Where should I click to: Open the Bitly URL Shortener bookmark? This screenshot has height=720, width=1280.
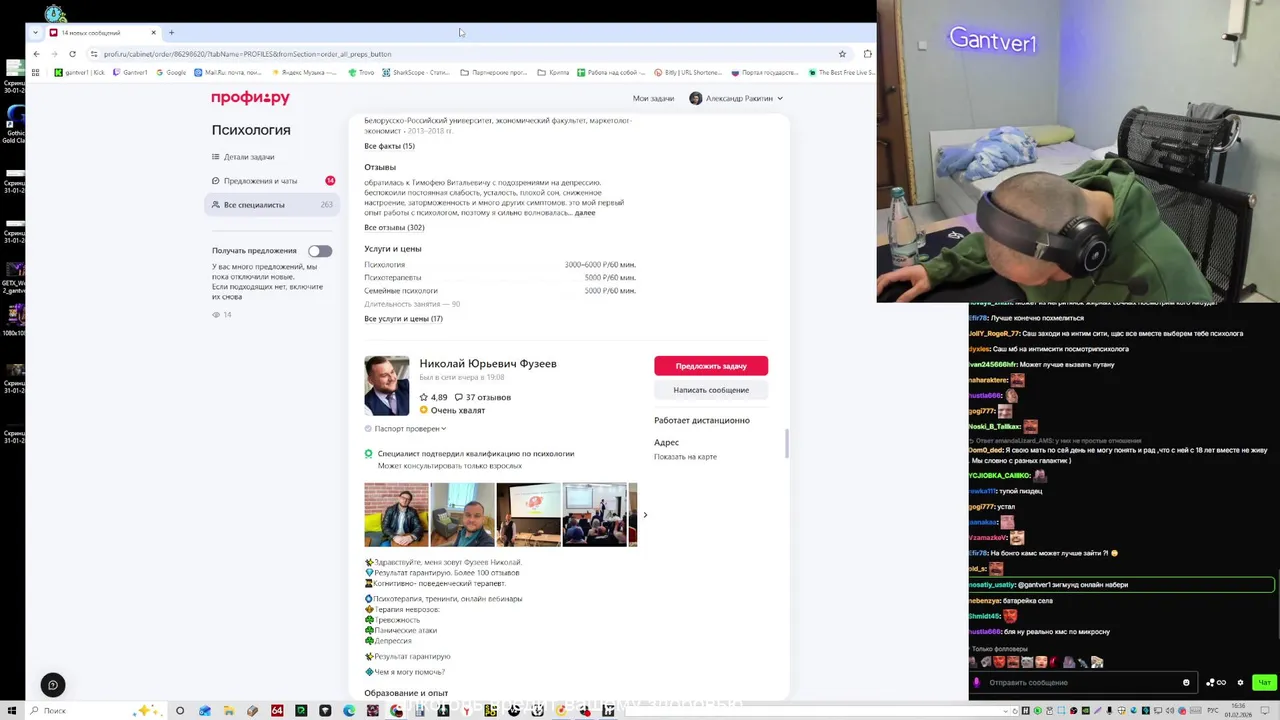tap(688, 72)
